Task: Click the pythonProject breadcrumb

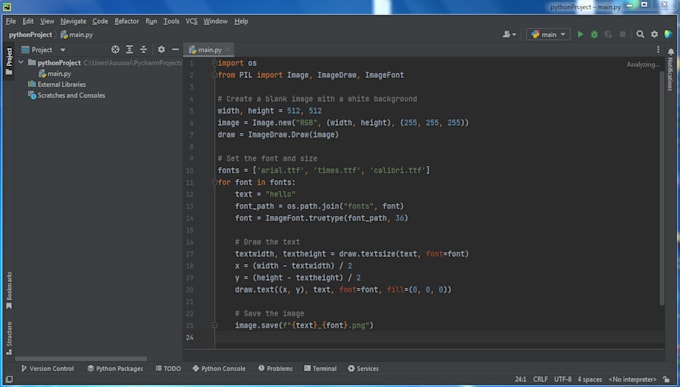Action: point(30,35)
